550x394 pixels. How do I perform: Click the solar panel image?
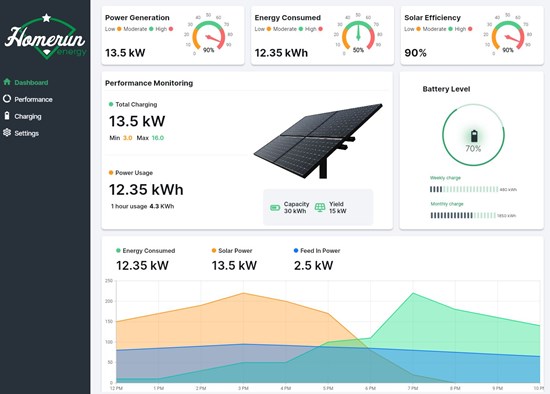(318, 141)
